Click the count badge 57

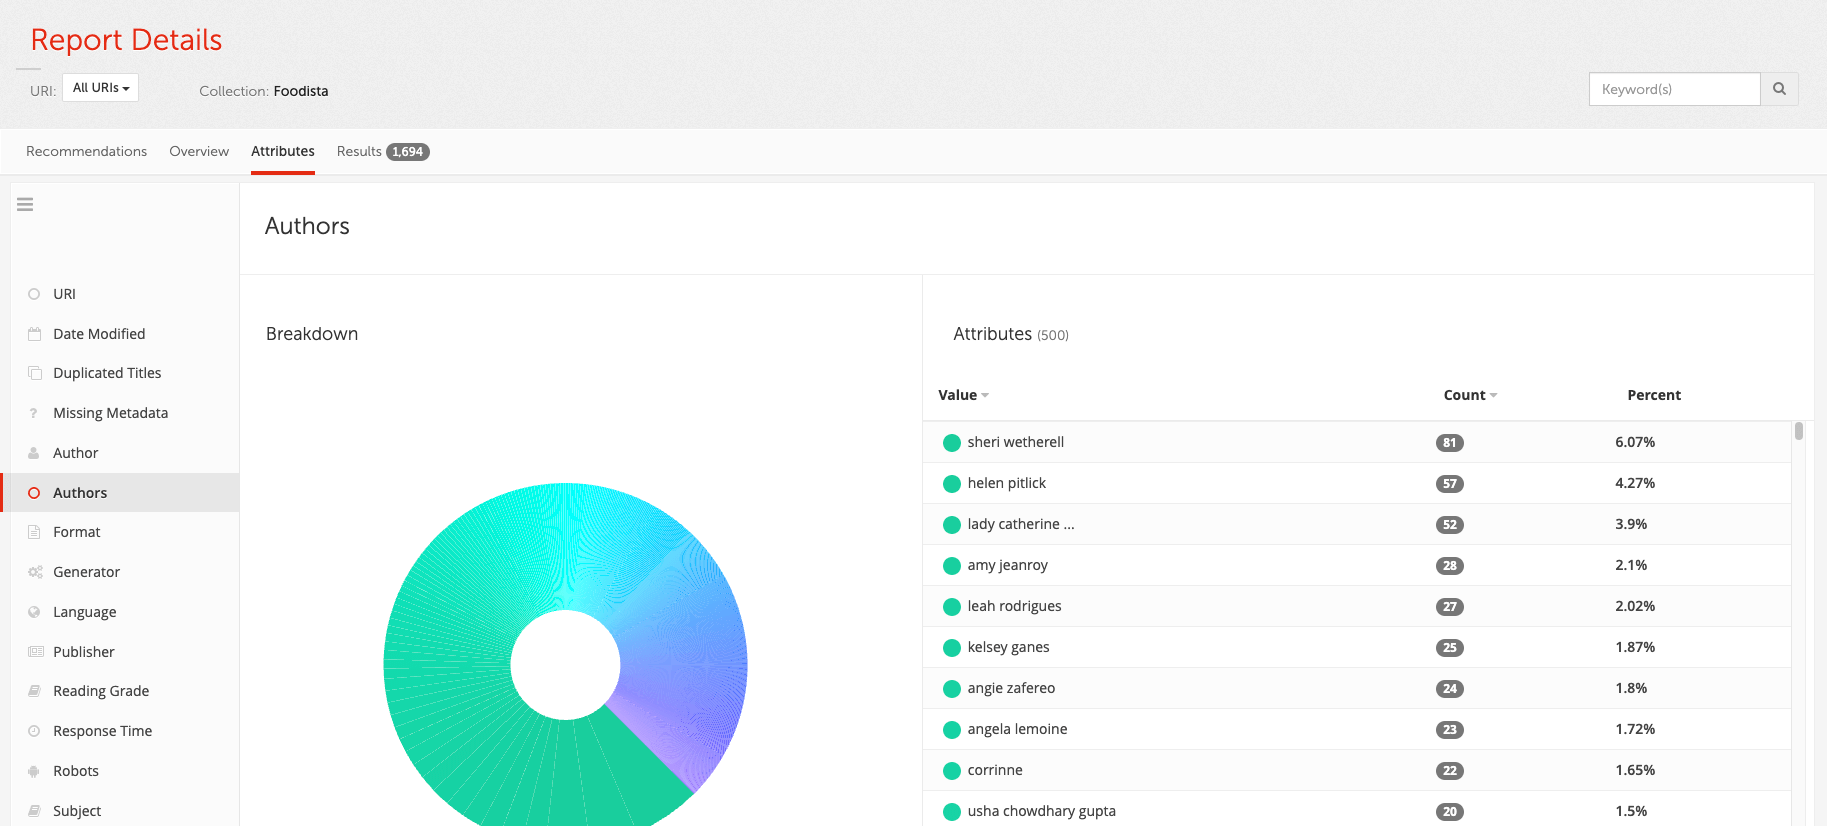(x=1450, y=484)
